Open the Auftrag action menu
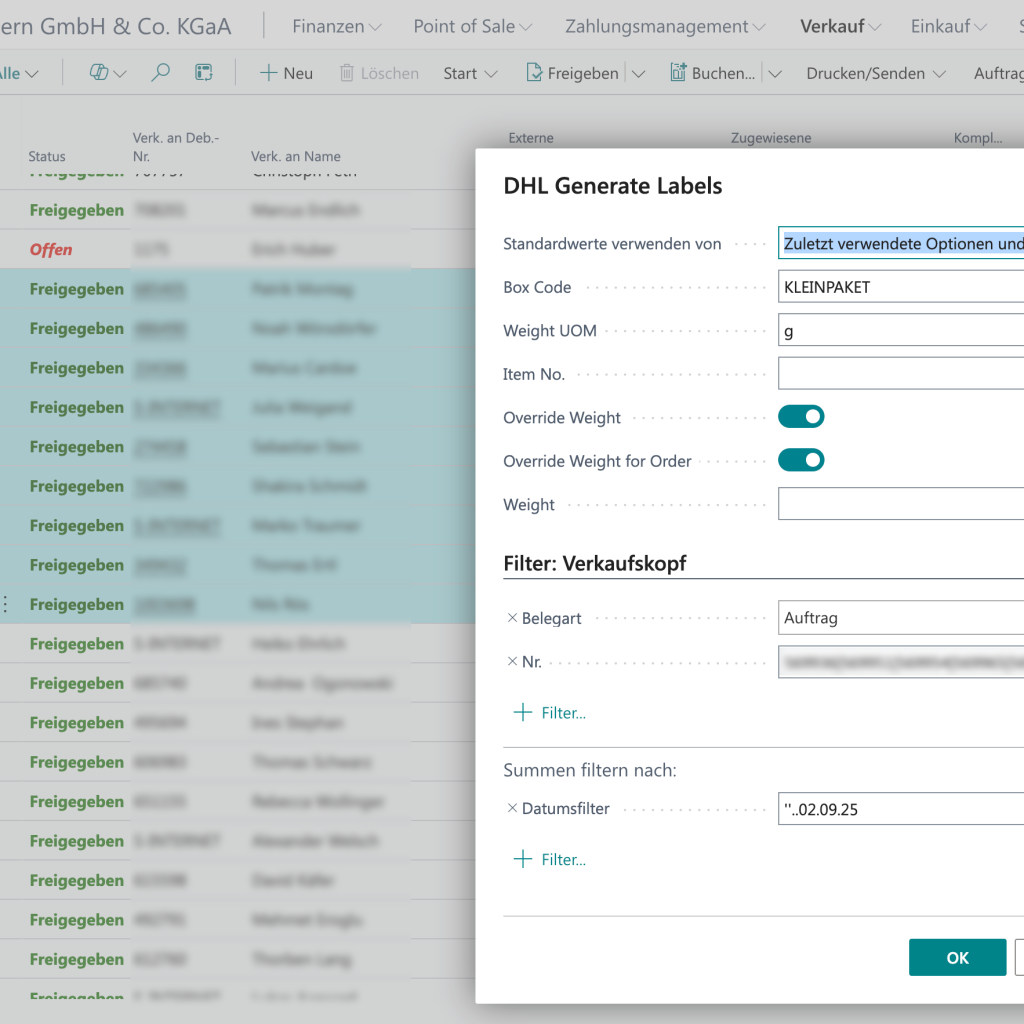The image size is (1024, 1024). 999,73
